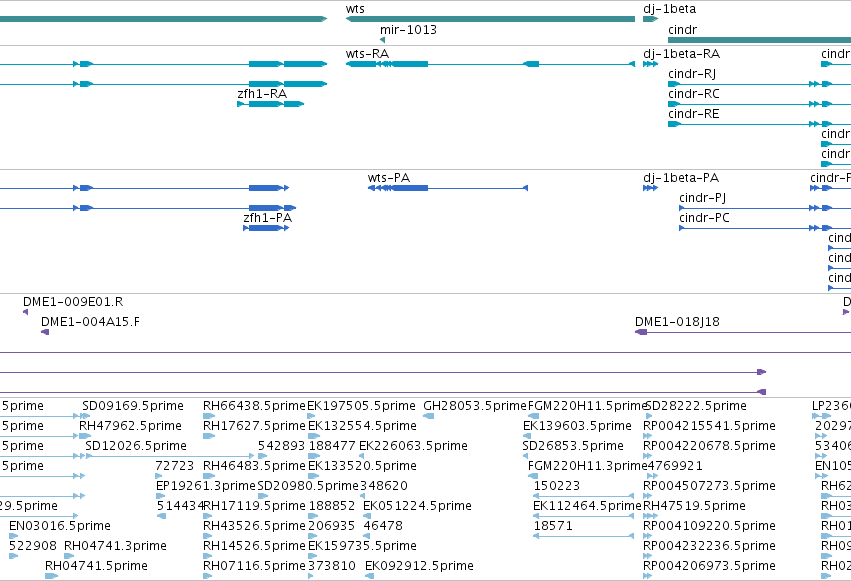Click the dj-1beta gene label
The width and height of the screenshot is (851, 581).
tap(669, 9)
